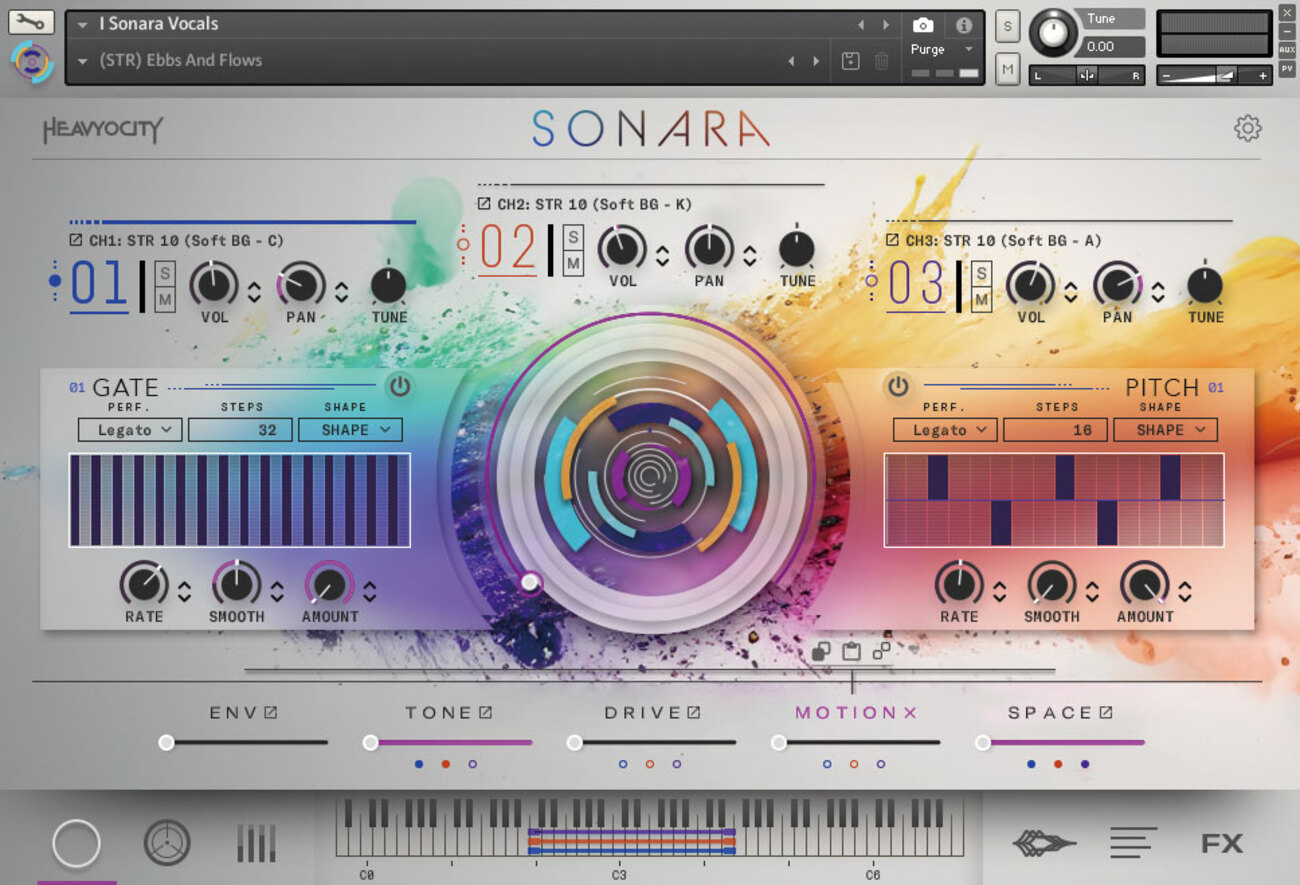The width and height of the screenshot is (1300, 885).
Task: Select channel 01 number
Action: pyautogui.click(x=99, y=284)
